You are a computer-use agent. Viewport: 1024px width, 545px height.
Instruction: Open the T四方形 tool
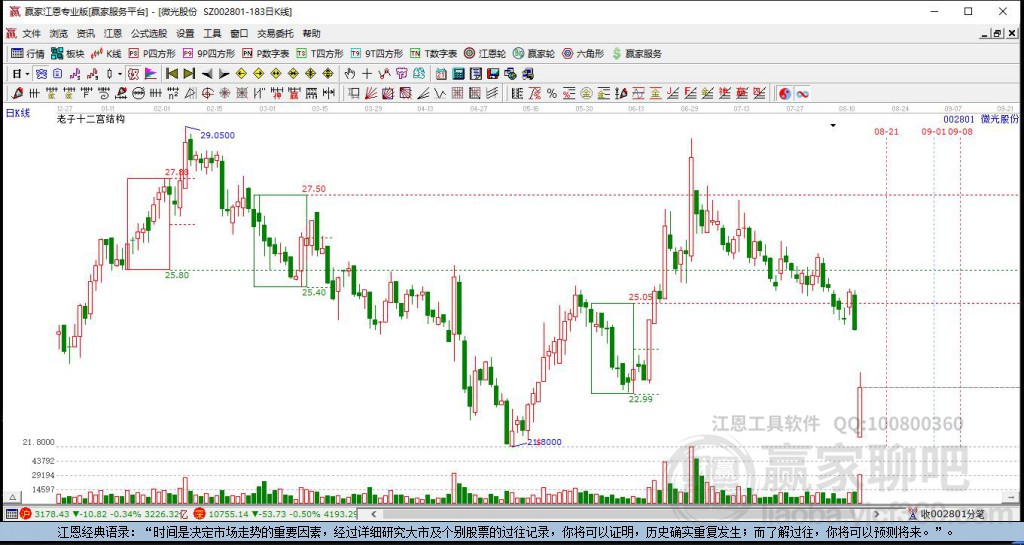pyautogui.click(x=320, y=54)
